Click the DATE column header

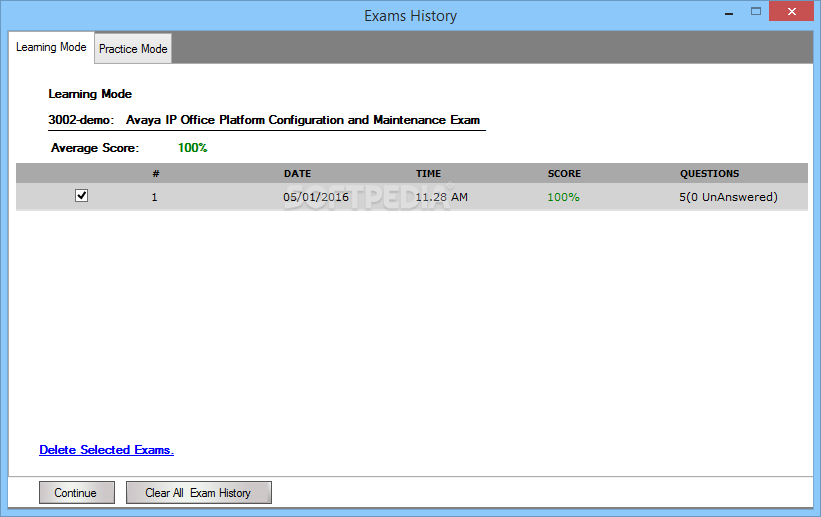point(297,173)
